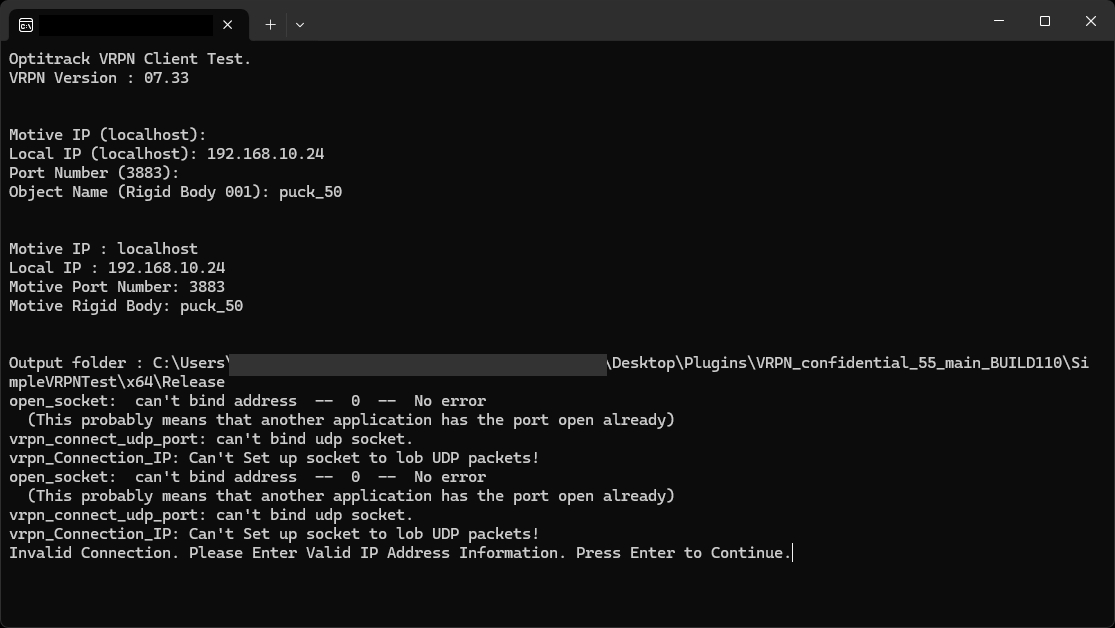Click the "Local IP (localhost): 192.168.10.24" prompt line
The width and height of the screenshot is (1115, 628).
[166, 154]
